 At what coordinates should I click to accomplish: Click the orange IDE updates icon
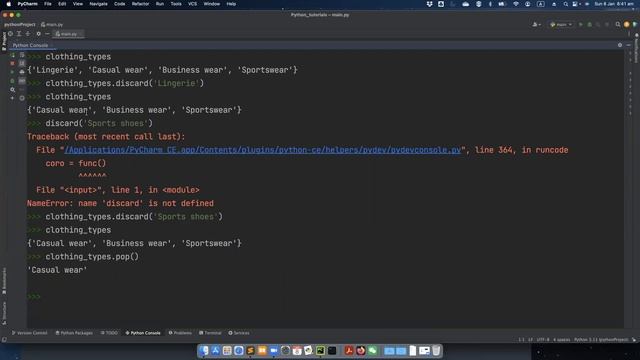627,24
